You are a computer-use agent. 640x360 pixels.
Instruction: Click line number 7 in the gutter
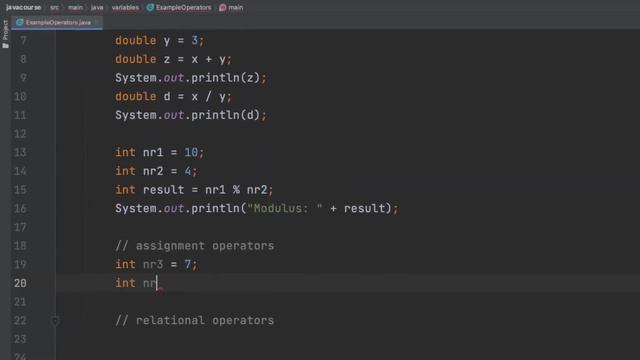tap(23, 40)
